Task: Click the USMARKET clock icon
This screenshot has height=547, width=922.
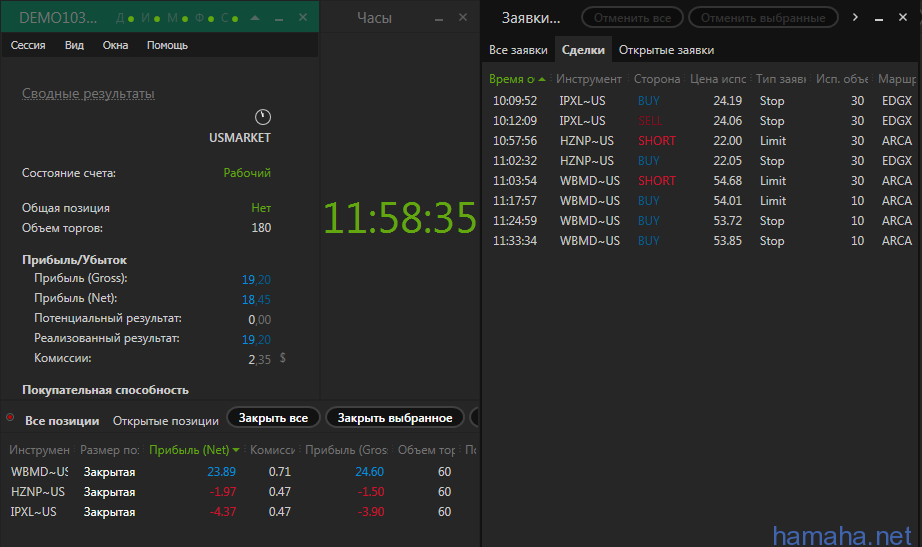Action: click(263, 117)
